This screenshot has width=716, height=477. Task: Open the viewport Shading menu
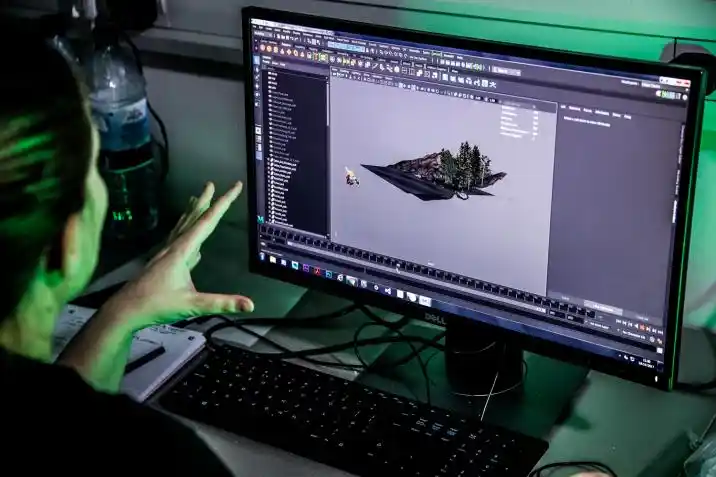coord(345,73)
